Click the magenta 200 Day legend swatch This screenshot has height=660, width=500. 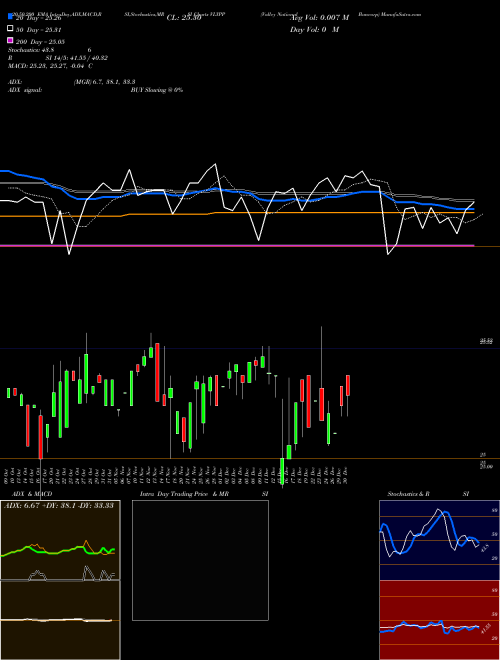pos(10,40)
